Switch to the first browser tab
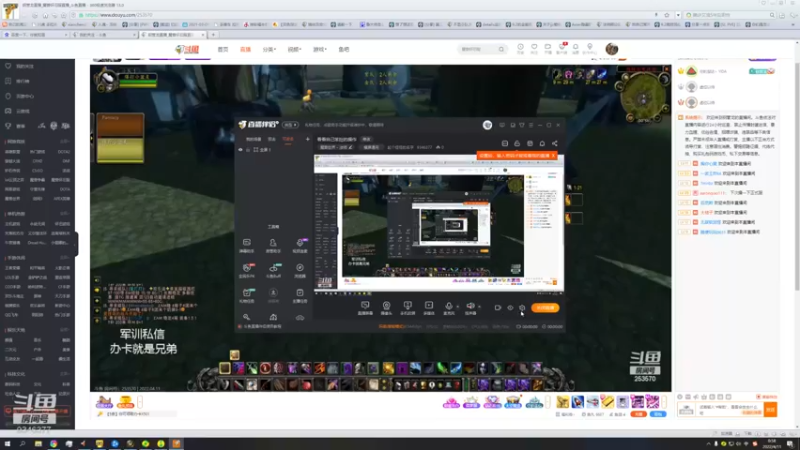Image resolution: width=800 pixels, height=450 pixels. (x=35, y=35)
